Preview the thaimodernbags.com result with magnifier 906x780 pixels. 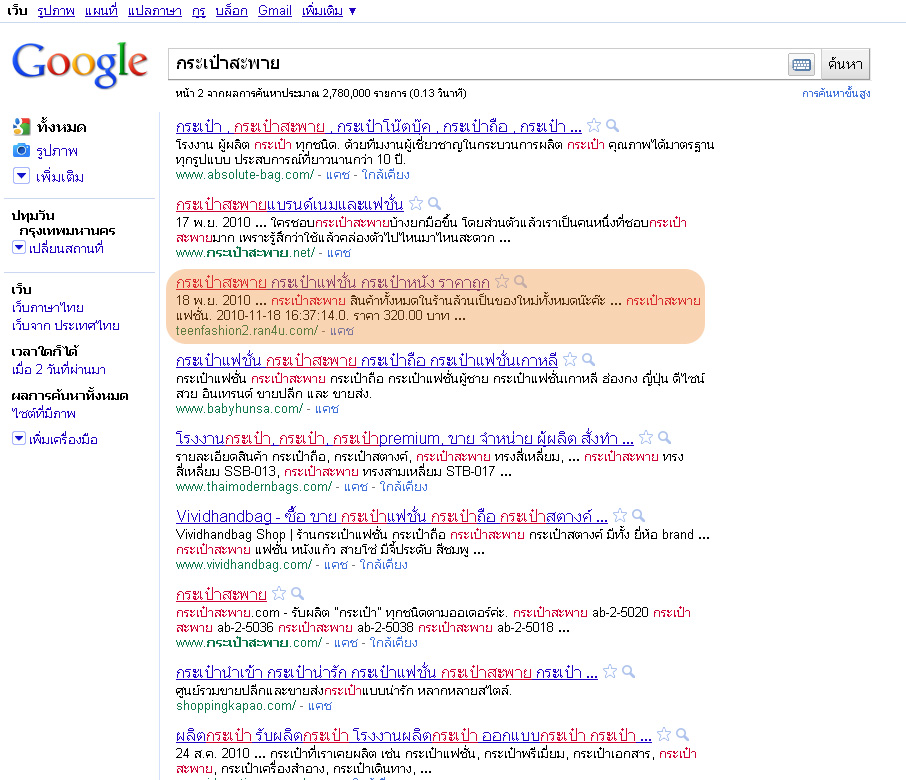click(664, 437)
